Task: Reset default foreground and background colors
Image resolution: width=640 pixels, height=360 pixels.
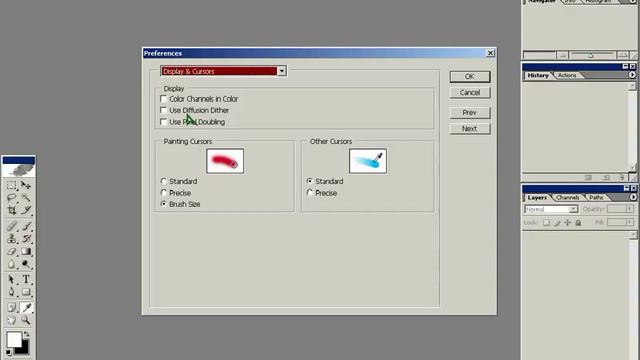Action: pyautogui.click(x=9, y=352)
